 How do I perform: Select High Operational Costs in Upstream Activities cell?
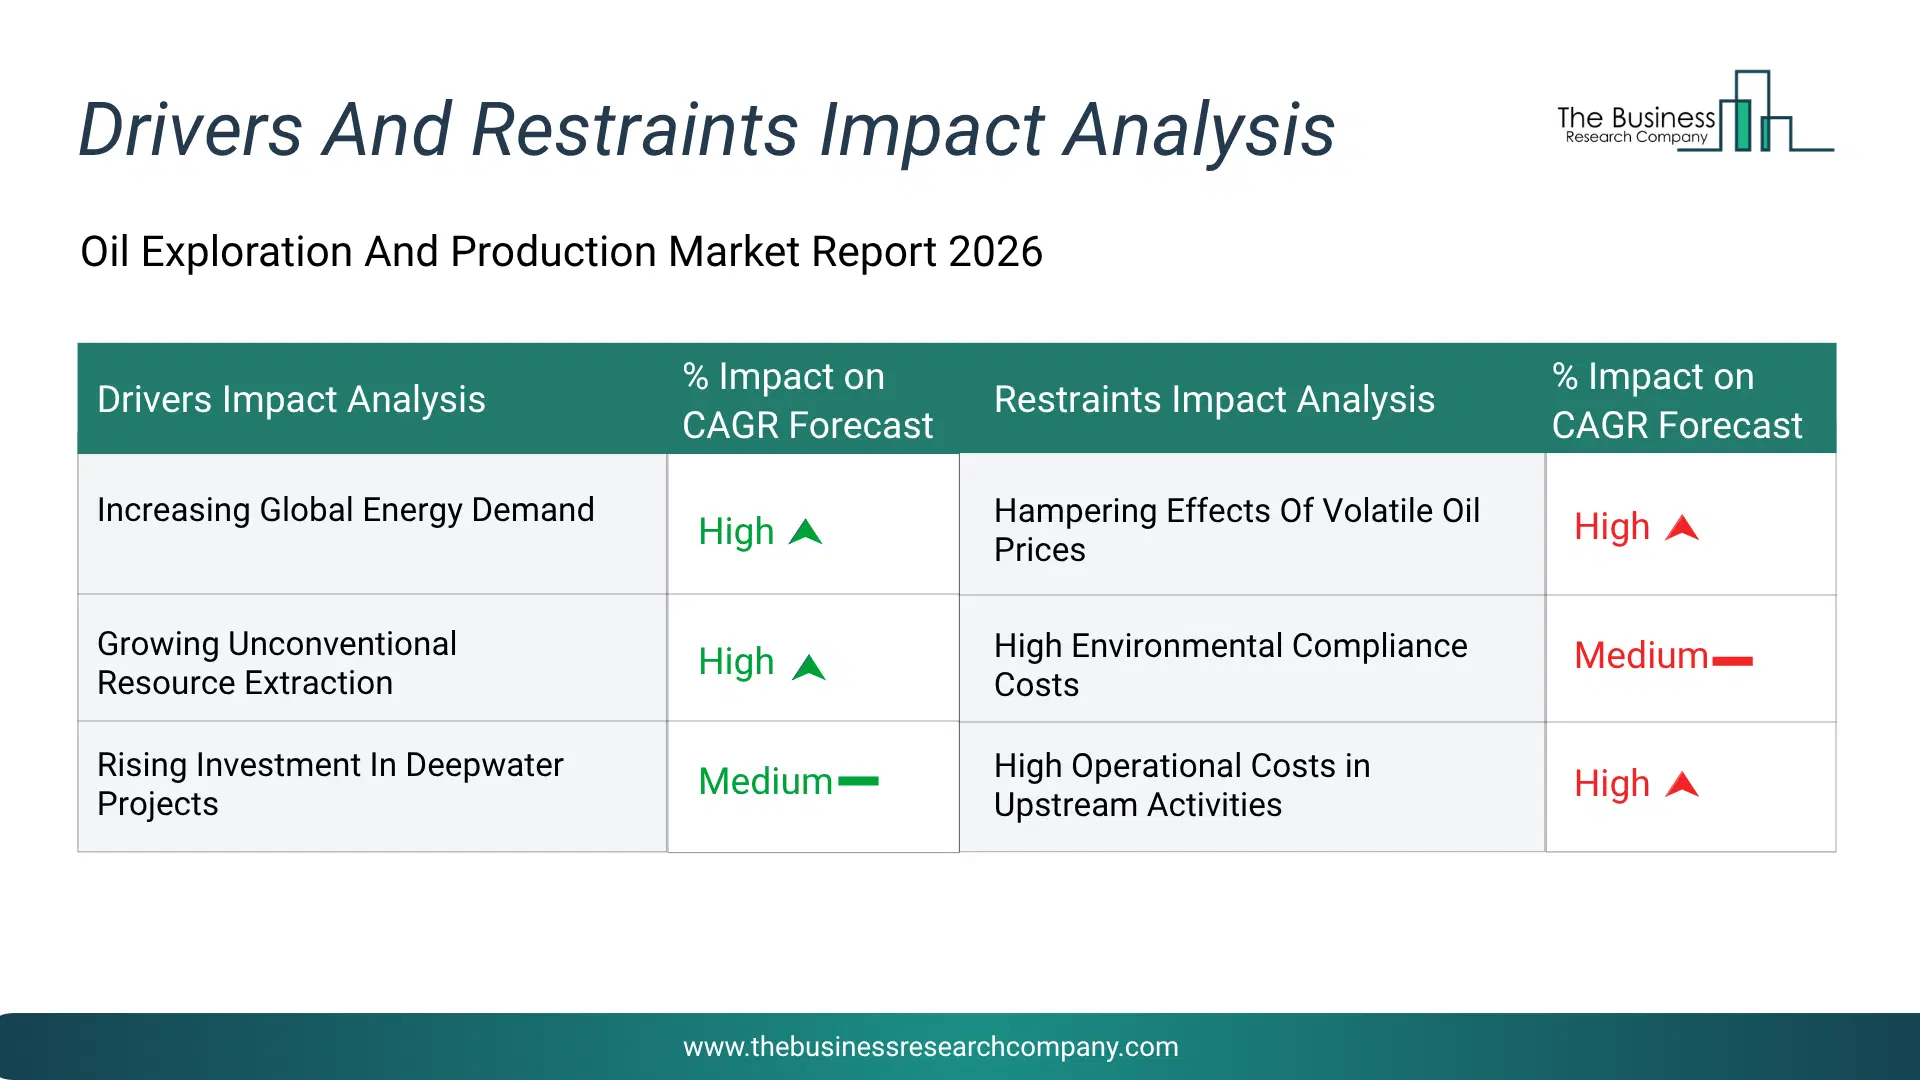[1252, 787]
